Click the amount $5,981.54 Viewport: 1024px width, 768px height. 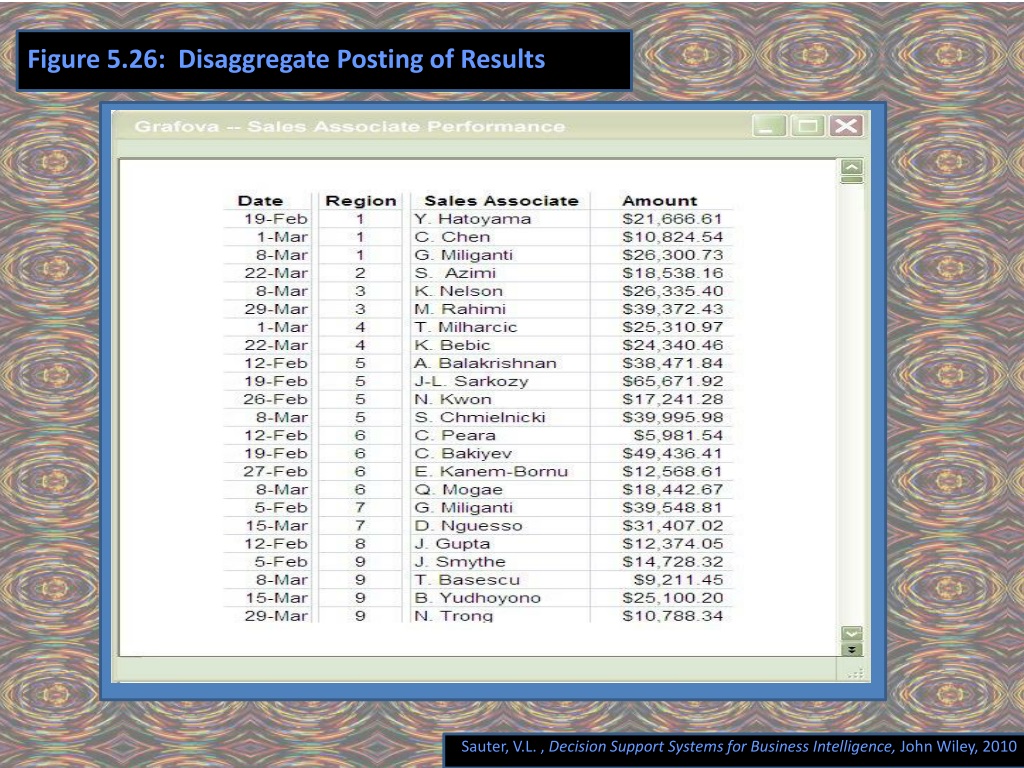tap(678, 436)
